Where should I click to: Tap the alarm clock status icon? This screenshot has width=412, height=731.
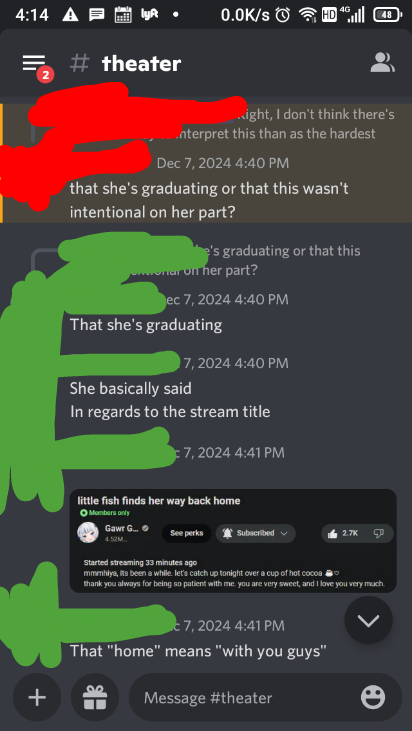pyautogui.click(x=282, y=15)
